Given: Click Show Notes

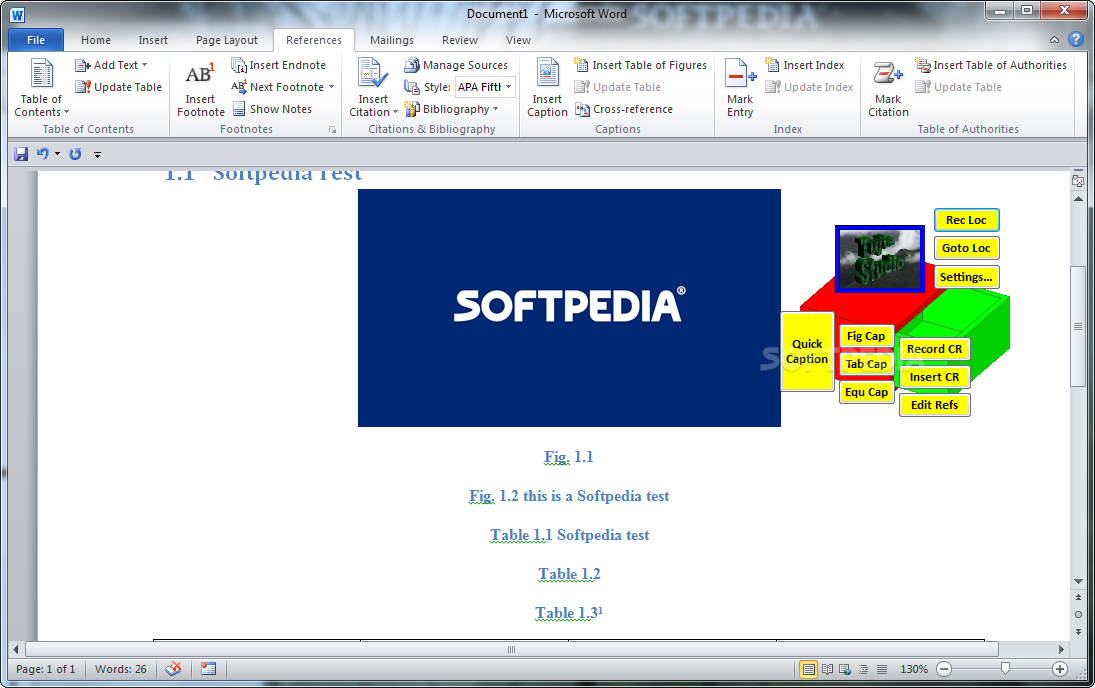Looking at the screenshot, I should coord(272,109).
